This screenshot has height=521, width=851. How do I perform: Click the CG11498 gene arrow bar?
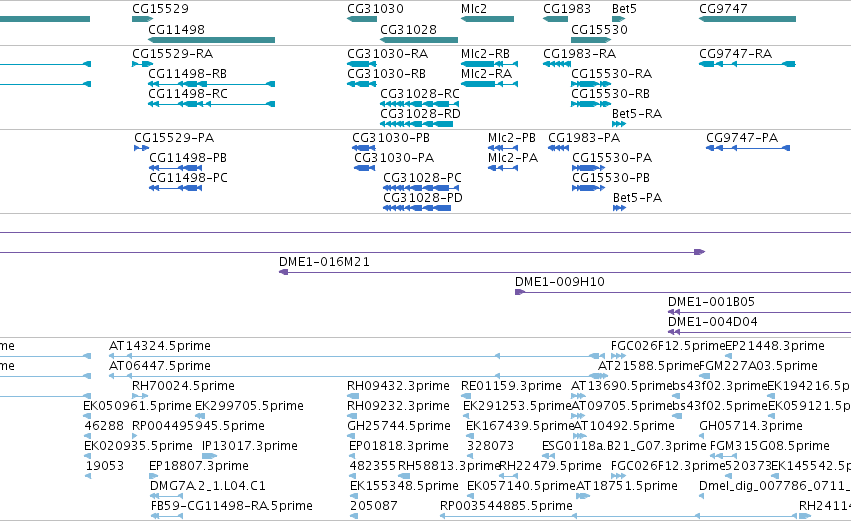(x=211, y=40)
